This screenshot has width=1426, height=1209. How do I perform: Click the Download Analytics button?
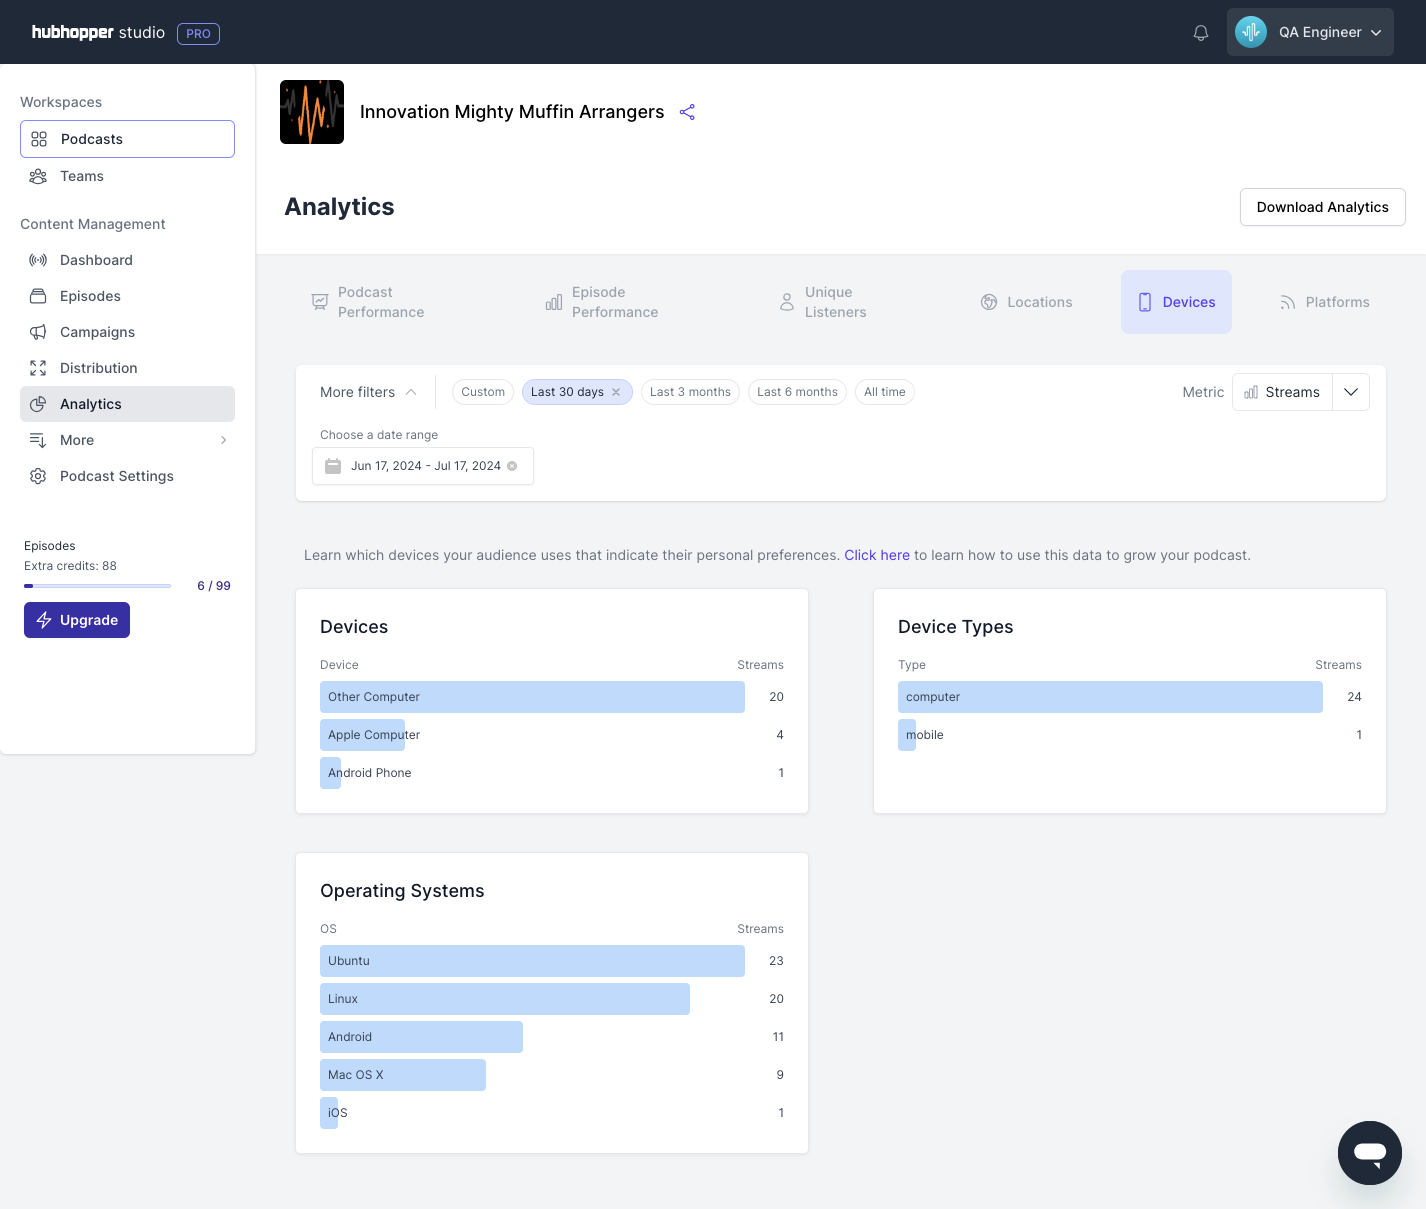tap(1322, 207)
